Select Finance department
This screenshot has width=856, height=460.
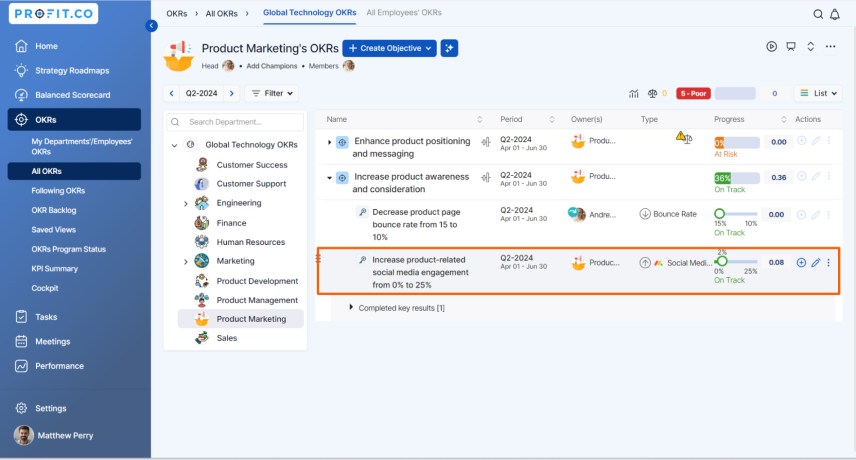coord(231,223)
